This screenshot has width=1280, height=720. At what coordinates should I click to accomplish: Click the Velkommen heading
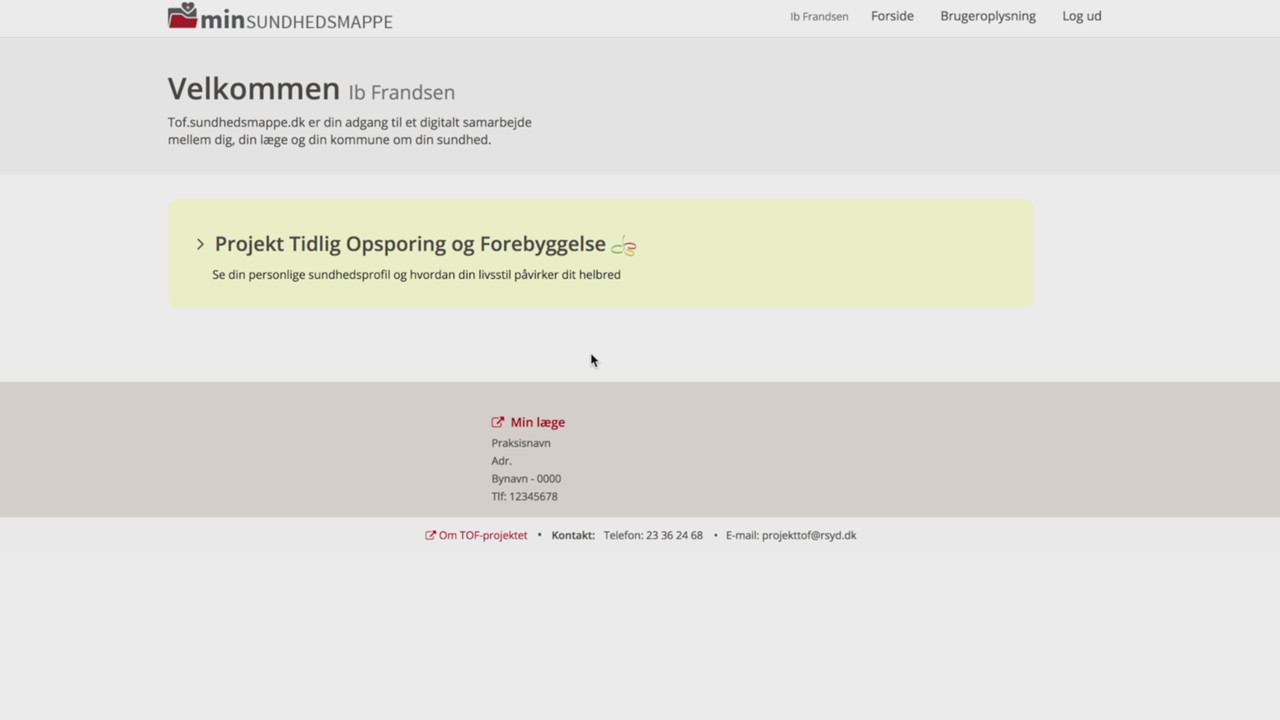click(x=254, y=89)
